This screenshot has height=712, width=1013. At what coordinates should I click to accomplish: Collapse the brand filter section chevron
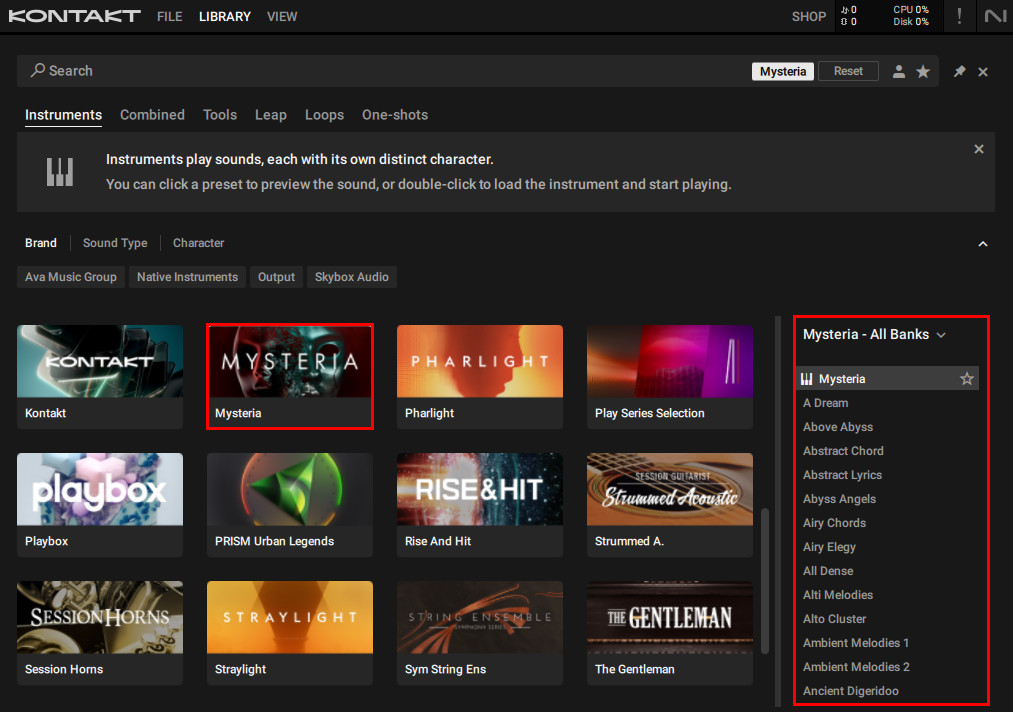pyautogui.click(x=983, y=244)
